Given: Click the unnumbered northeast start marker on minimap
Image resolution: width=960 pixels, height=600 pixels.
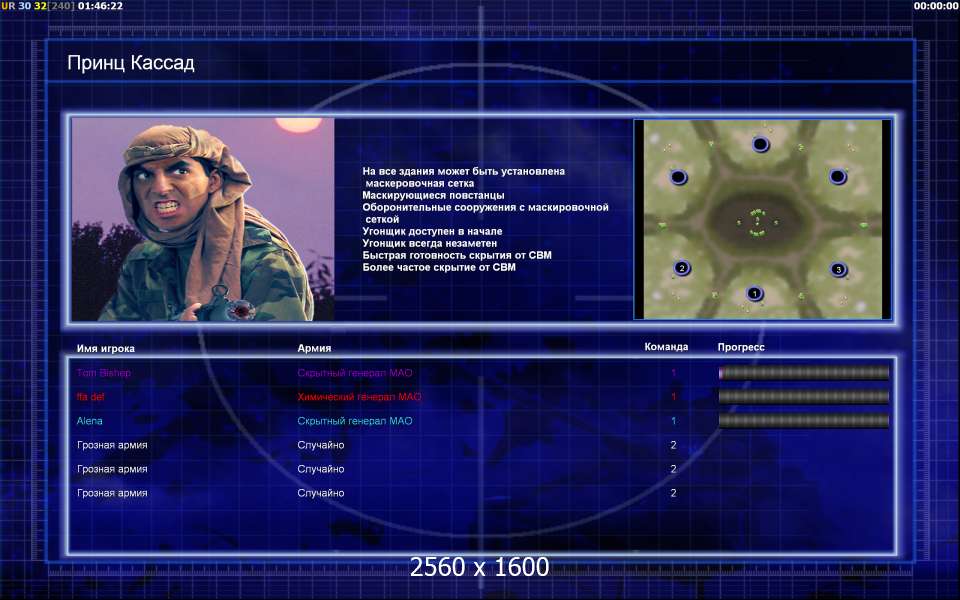Looking at the screenshot, I should point(838,177).
